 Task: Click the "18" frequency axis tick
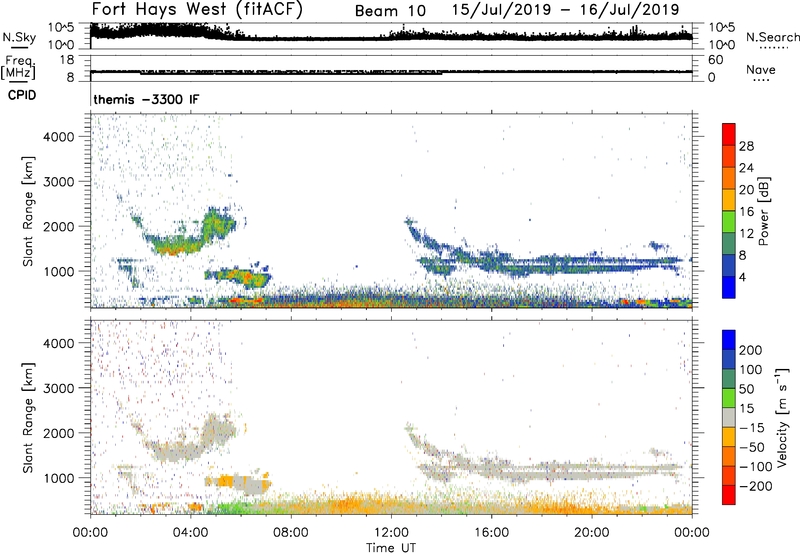[67, 60]
